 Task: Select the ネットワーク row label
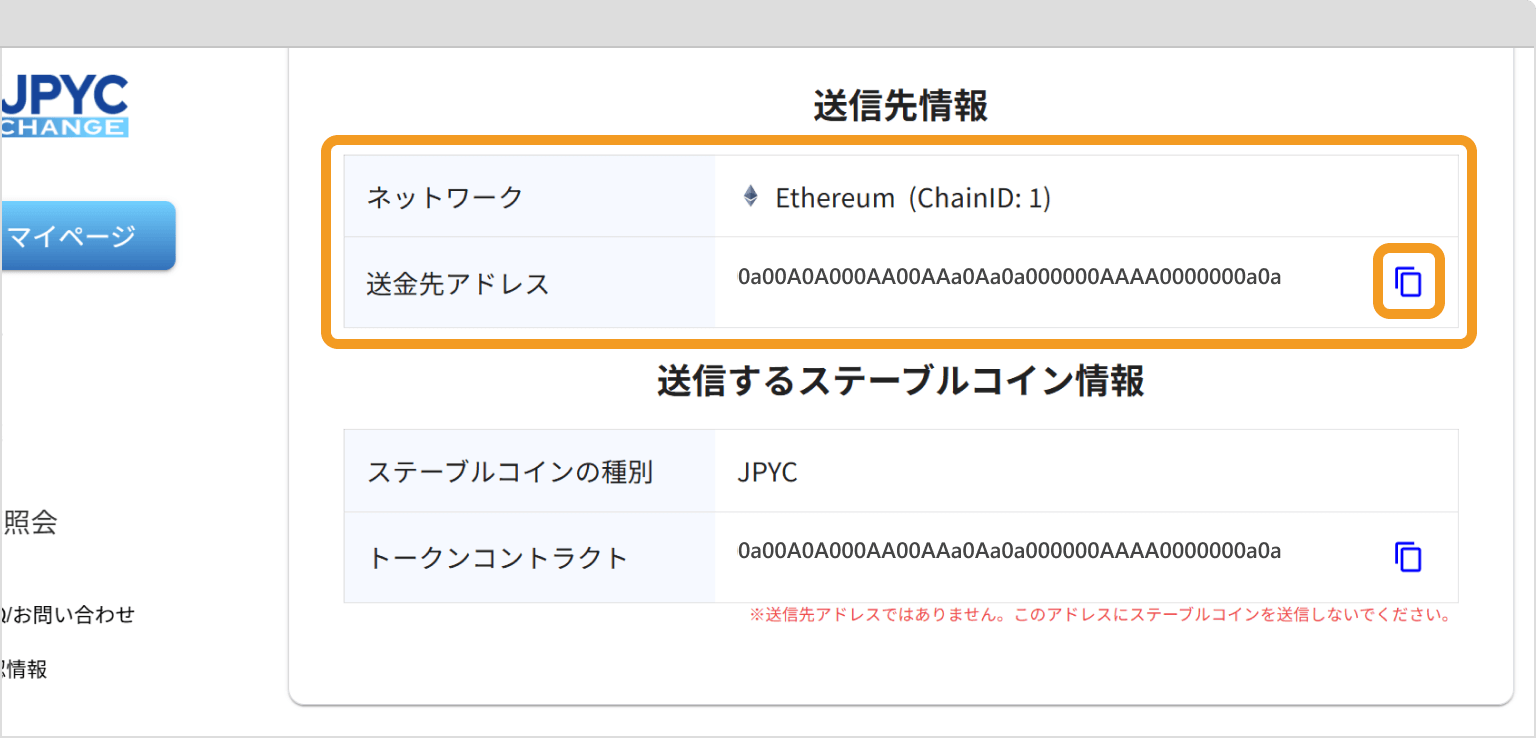click(443, 197)
